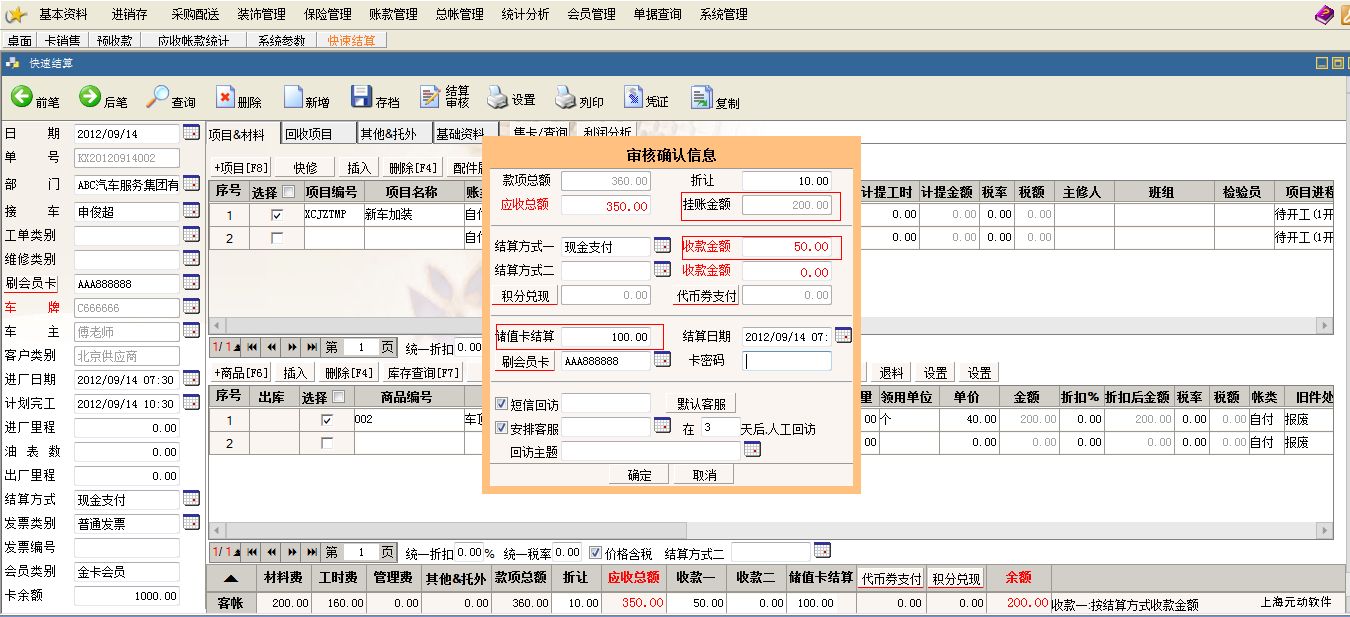Click the 删除 delete toolbar icon
1350x617 pixels.
(239, 98)
